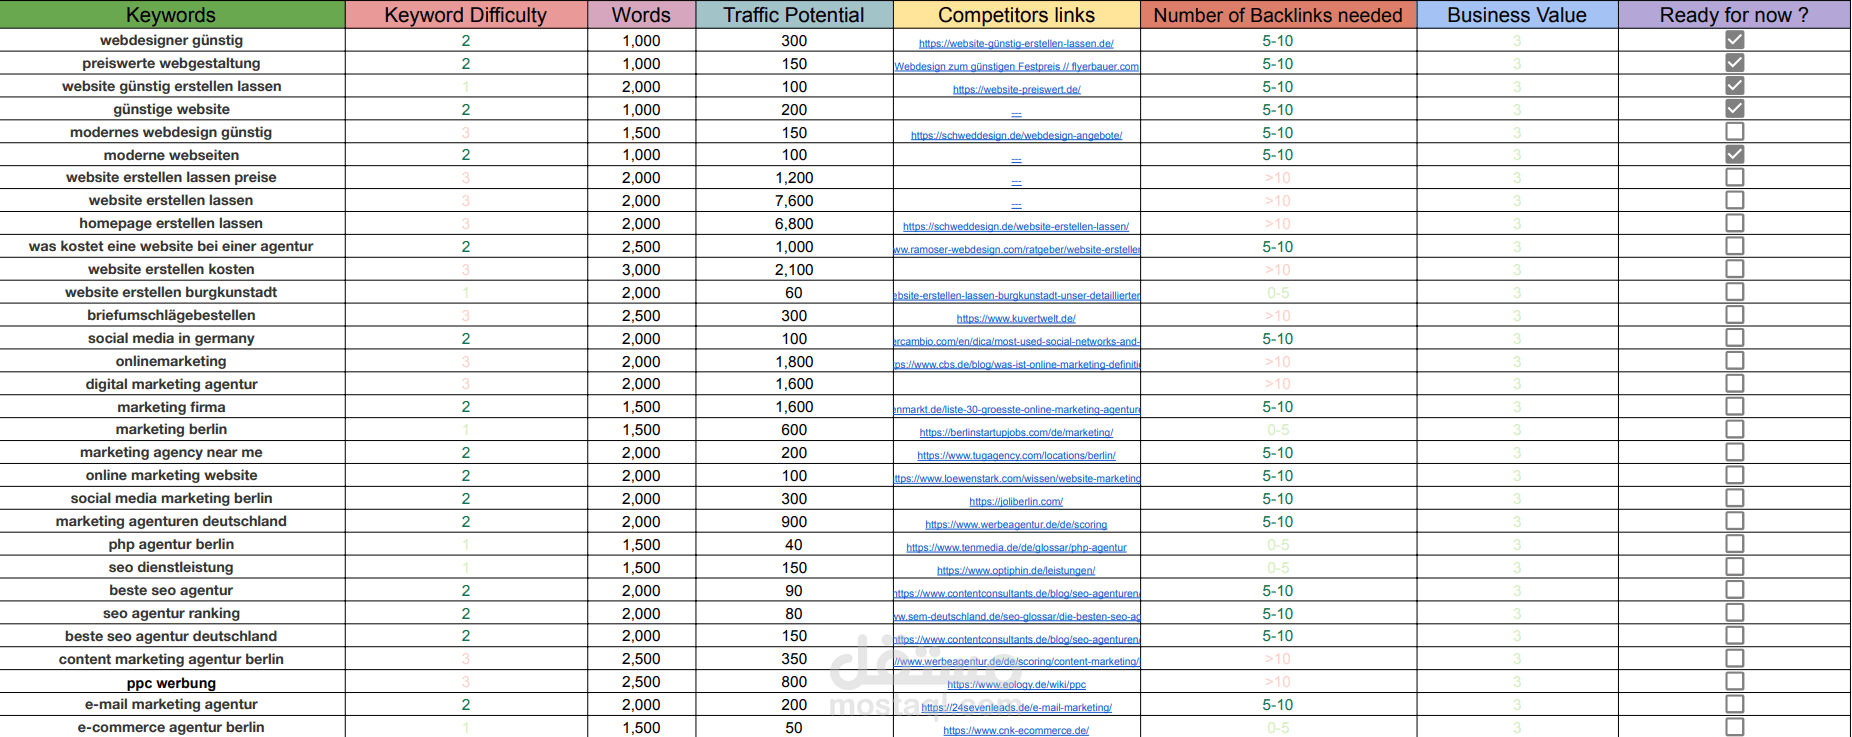
Task: Tick the homepage erstellen lassen checkbox
Action: pyautogui.click(x=1734, y=223)
